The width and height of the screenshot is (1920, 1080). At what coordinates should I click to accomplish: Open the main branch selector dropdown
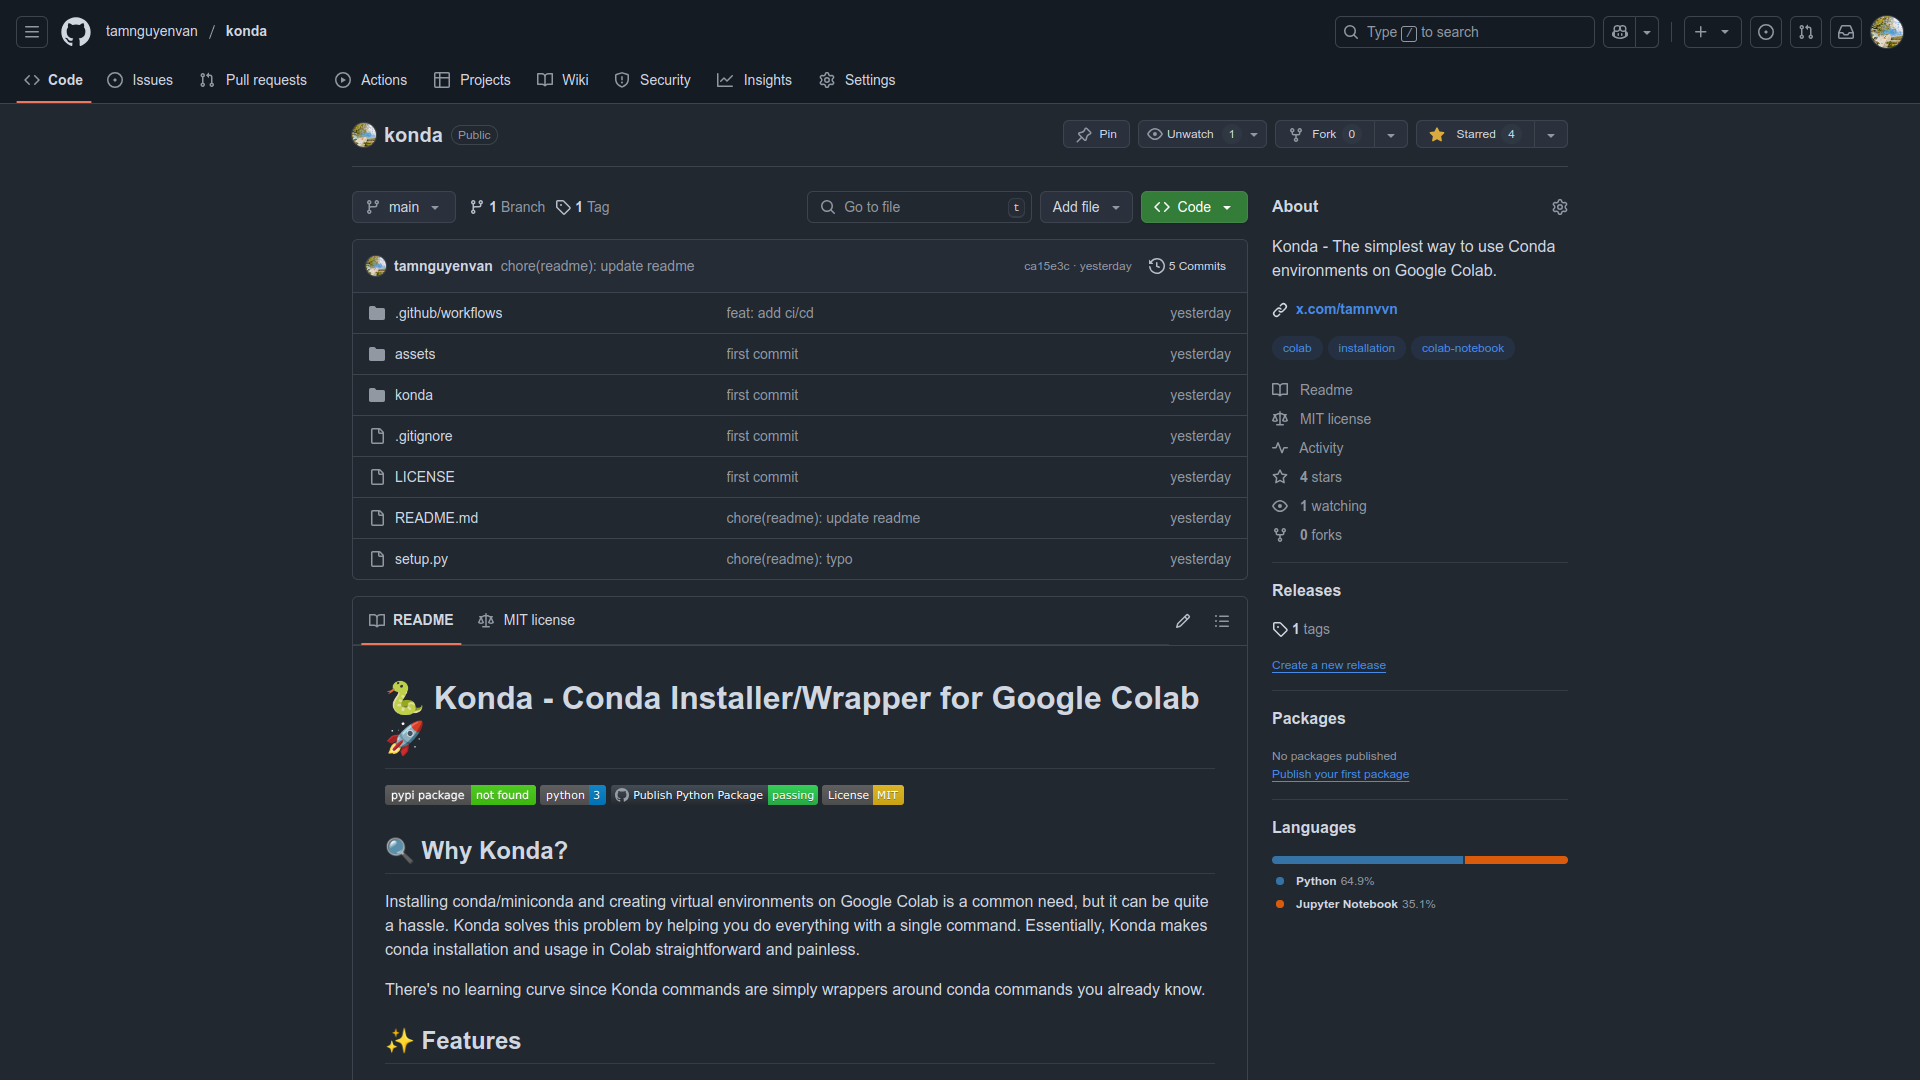click(404, 207)
